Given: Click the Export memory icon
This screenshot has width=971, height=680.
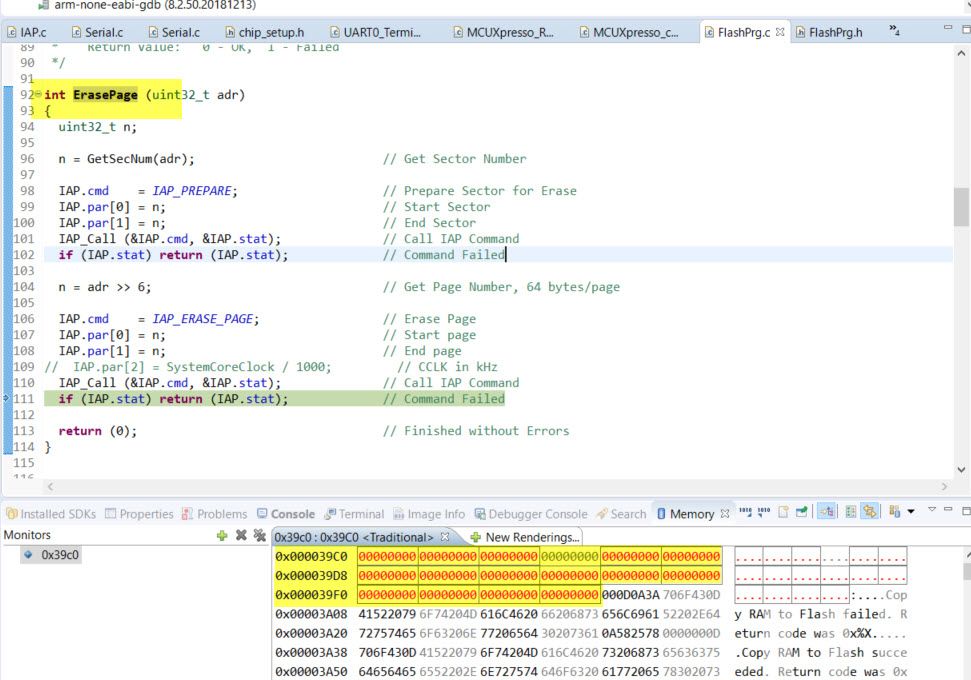Looking at the screenshot, I should tap(765, 513).
